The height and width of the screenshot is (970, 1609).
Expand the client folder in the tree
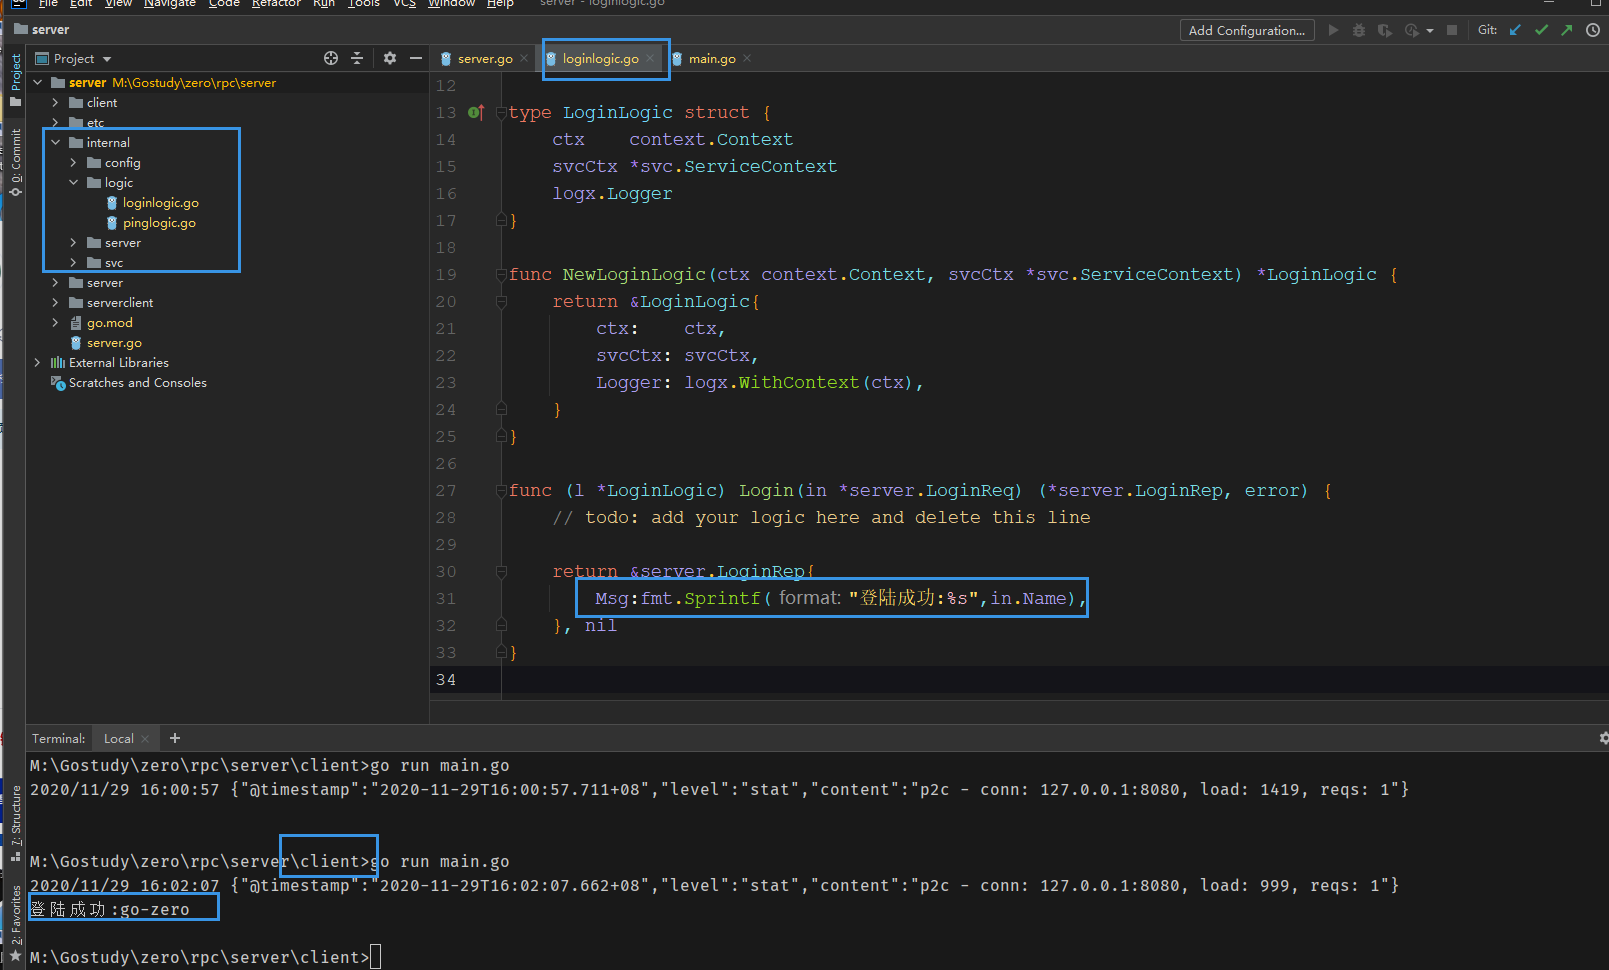56,103
